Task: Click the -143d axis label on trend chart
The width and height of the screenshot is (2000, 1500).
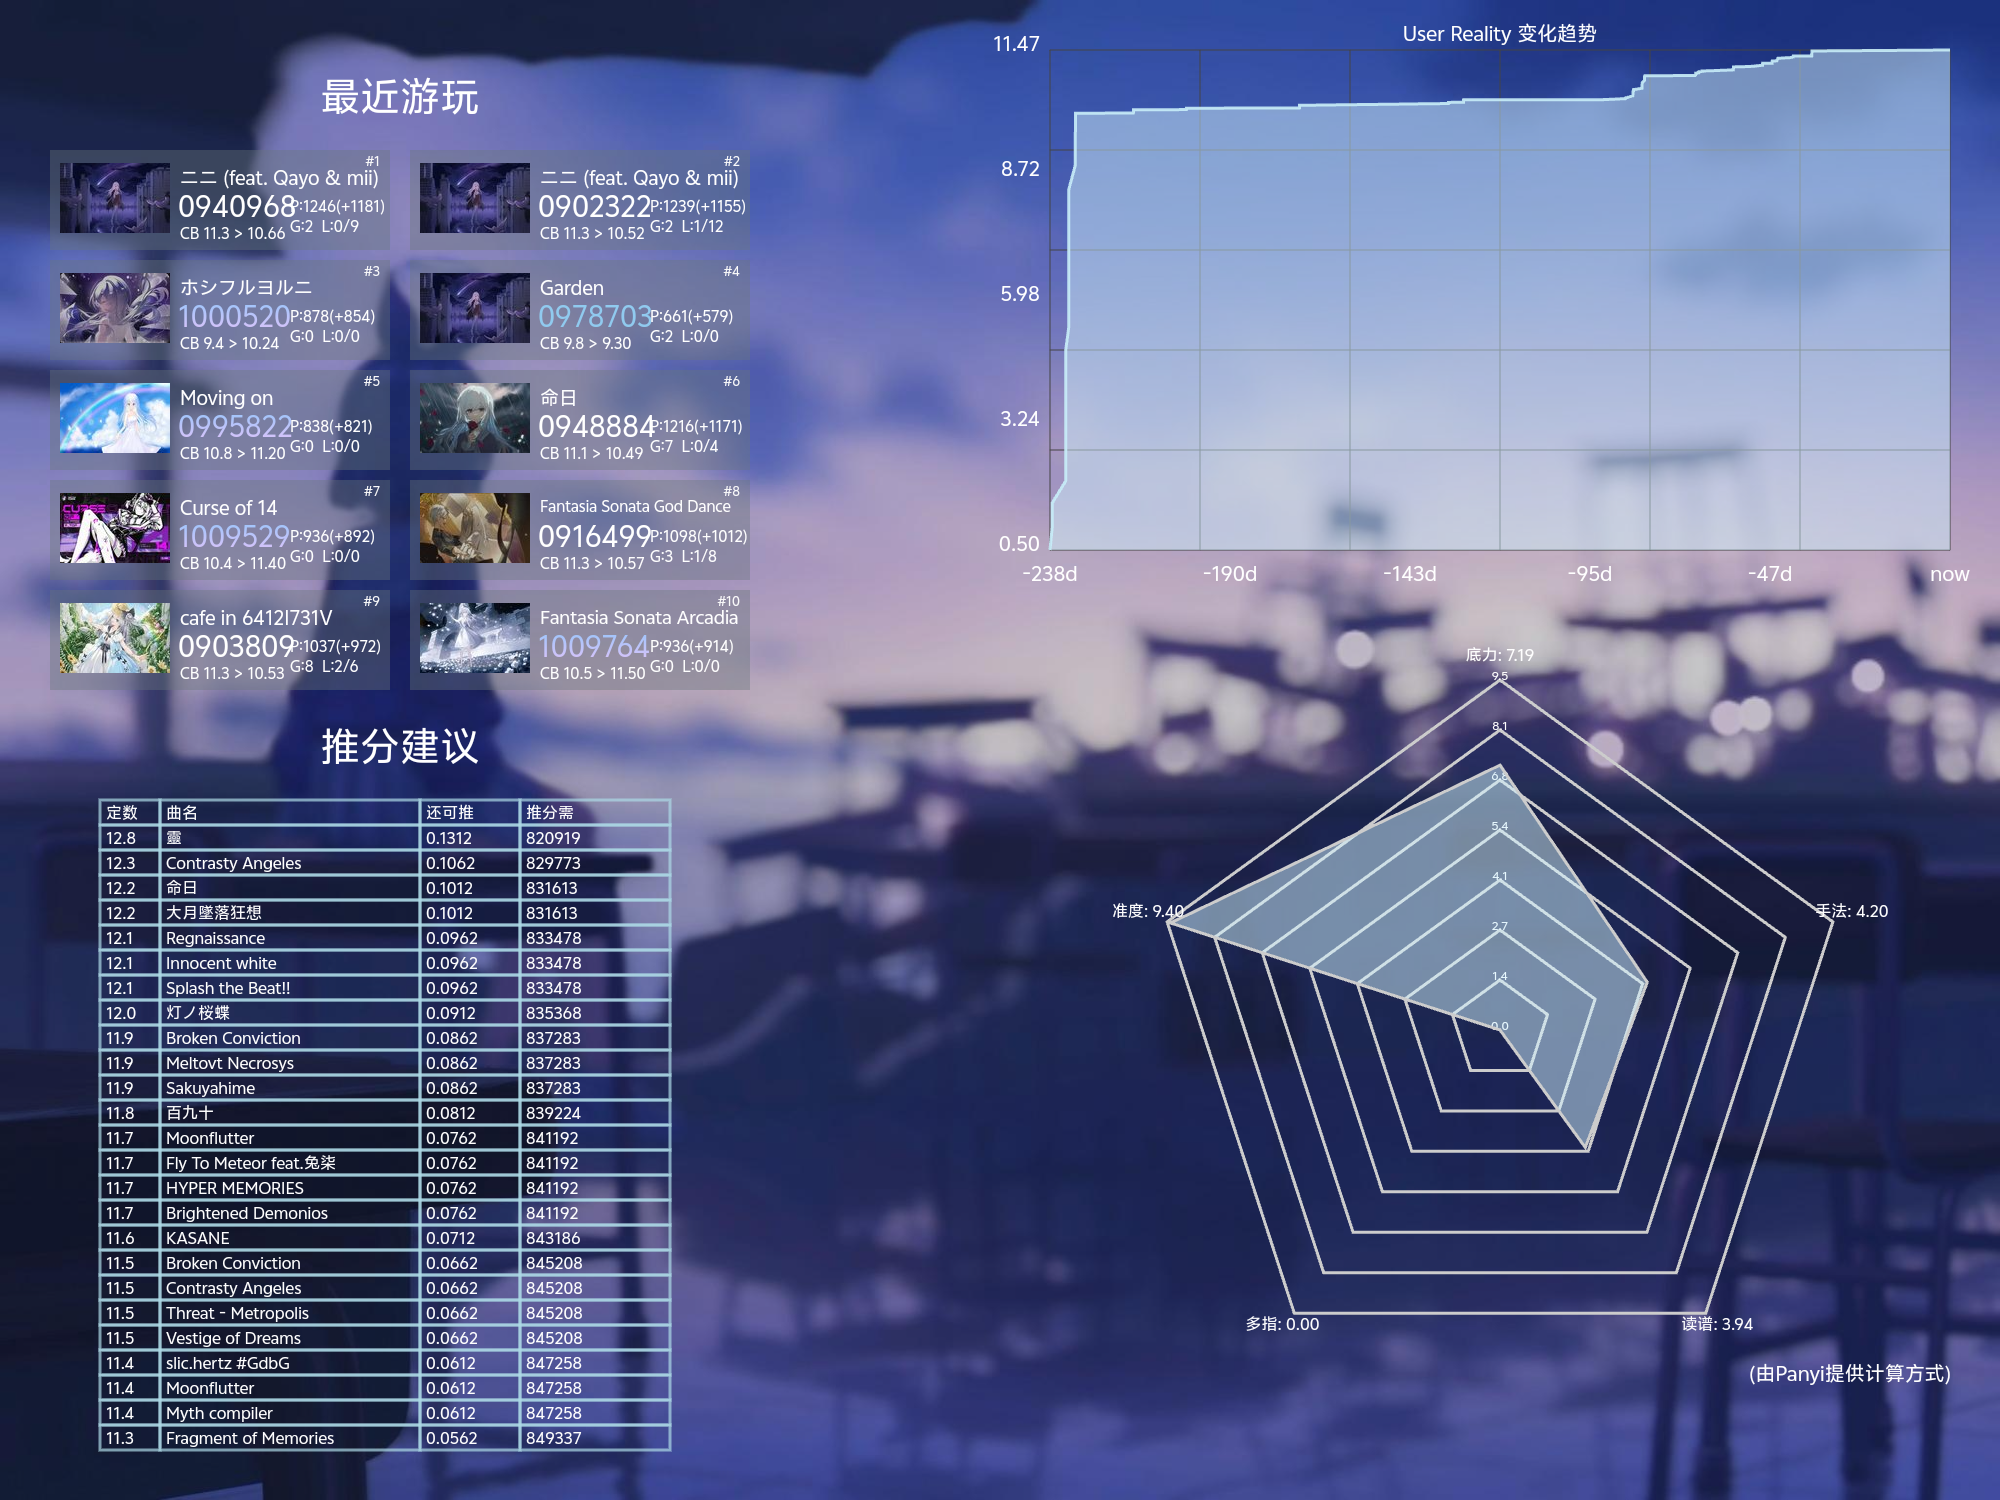Action: coord(1409,574)
